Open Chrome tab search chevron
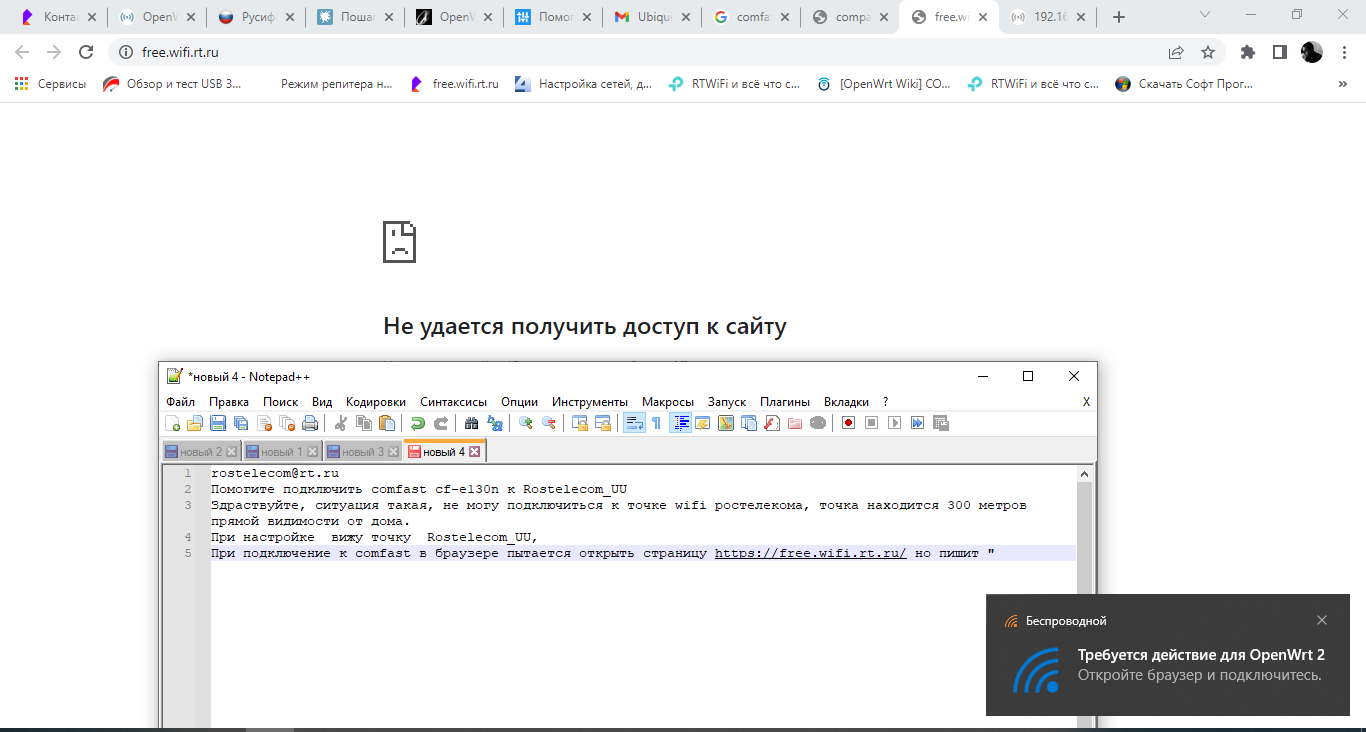 (1205, 14)
